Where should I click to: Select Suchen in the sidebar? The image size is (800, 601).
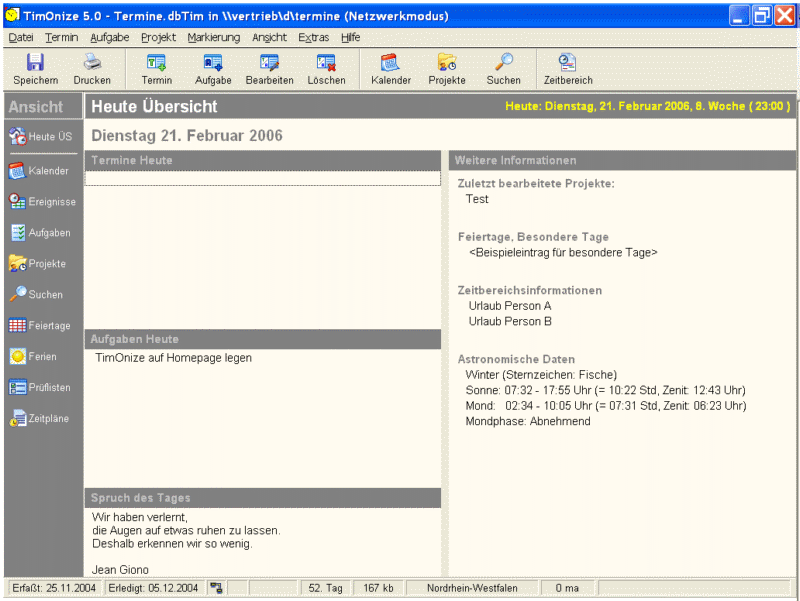tap(36, 294)
